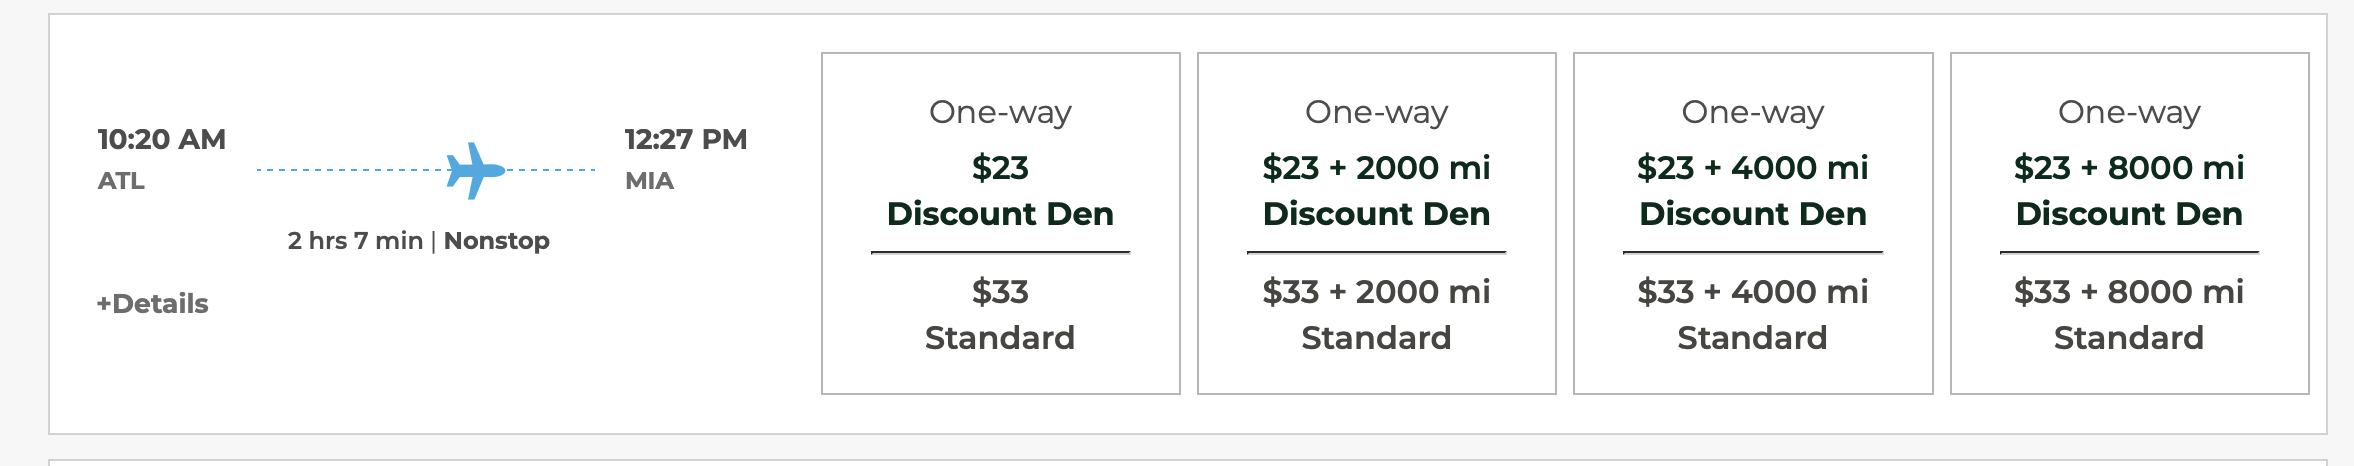
Task: Click One-way heading in the 8000 mi box
Action: 2129,112
